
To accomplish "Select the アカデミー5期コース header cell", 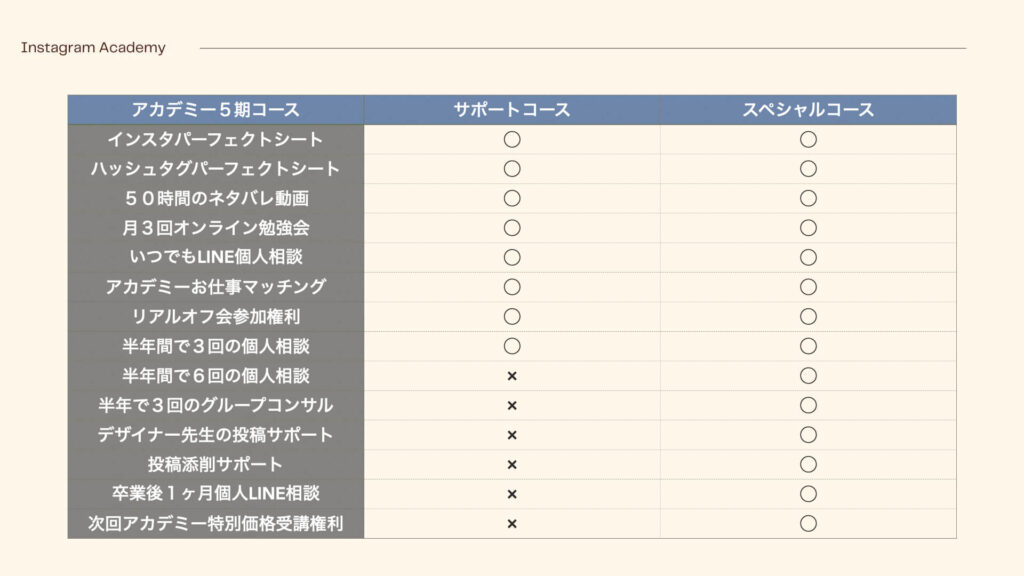I will click(x=216, y=110).
